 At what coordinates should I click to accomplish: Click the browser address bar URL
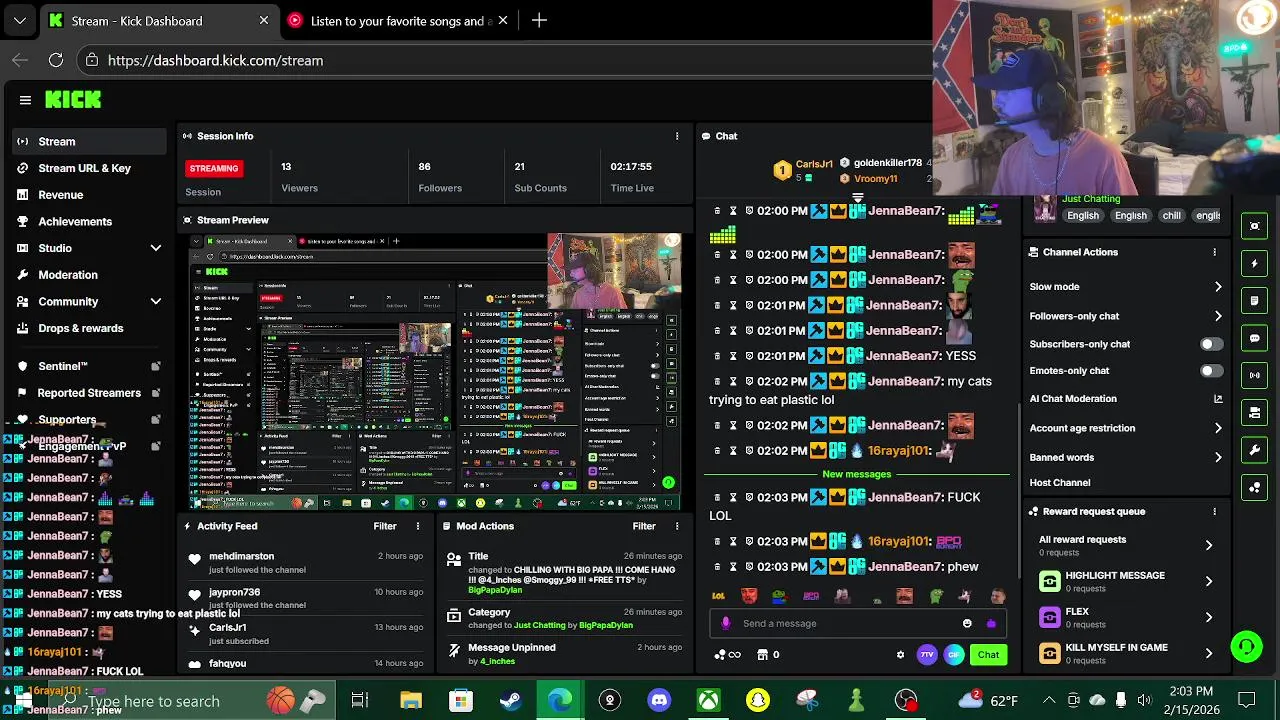pyautogui.click(x=215, y=60)
